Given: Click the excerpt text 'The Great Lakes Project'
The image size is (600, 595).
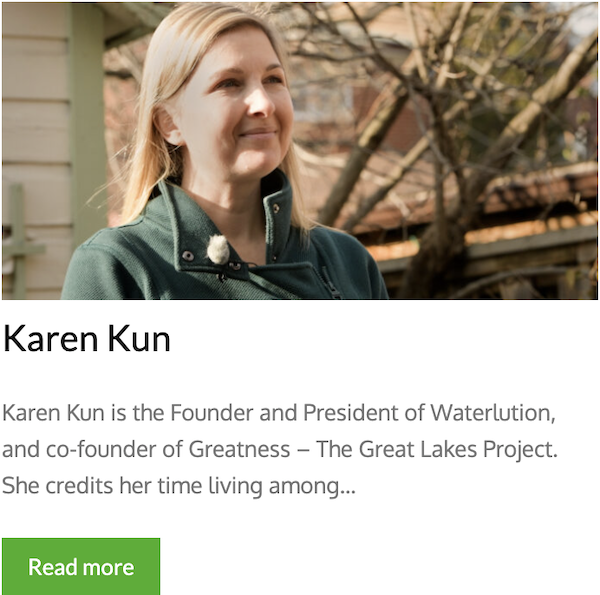Looking at the screenshot, I should [x=437, y=449].
